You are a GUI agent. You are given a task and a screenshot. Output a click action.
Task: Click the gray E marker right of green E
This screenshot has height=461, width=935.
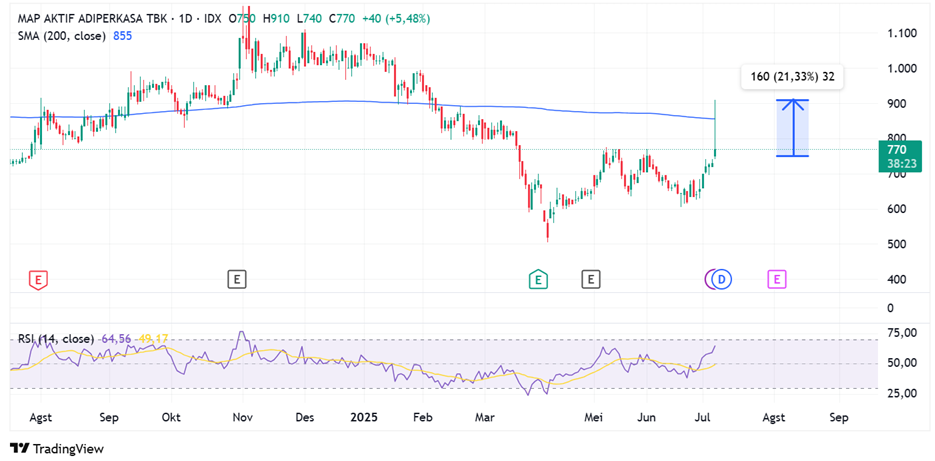[x=591, y=279]
